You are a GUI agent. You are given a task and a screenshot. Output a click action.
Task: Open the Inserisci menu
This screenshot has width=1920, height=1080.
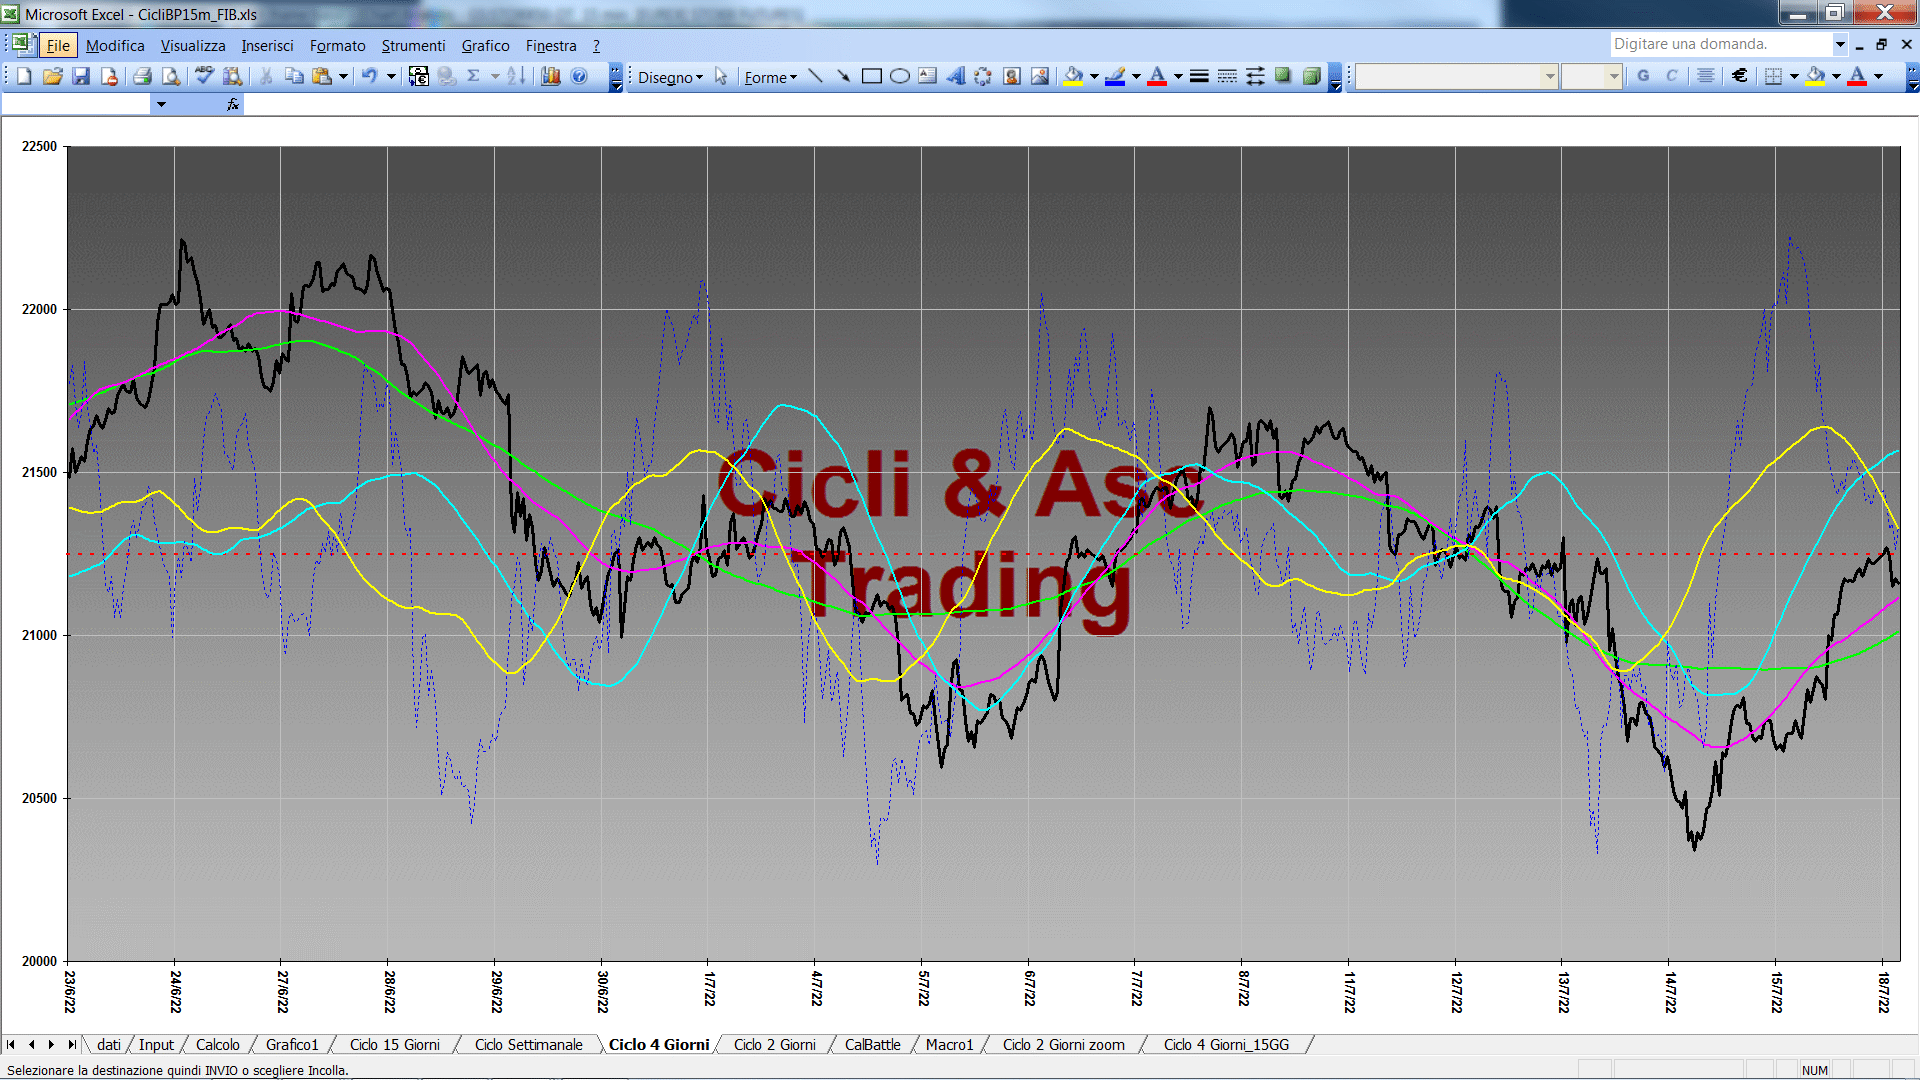[267, 45]
